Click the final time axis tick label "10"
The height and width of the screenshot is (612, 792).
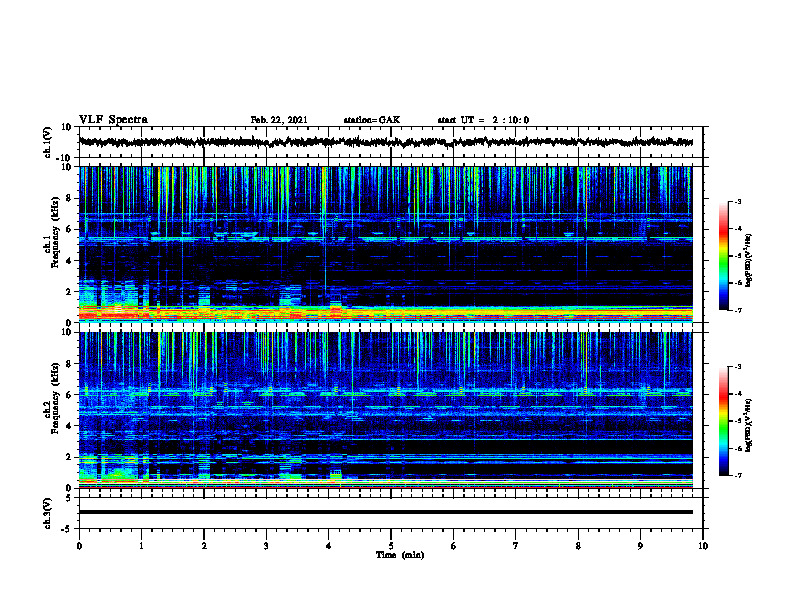703,546
